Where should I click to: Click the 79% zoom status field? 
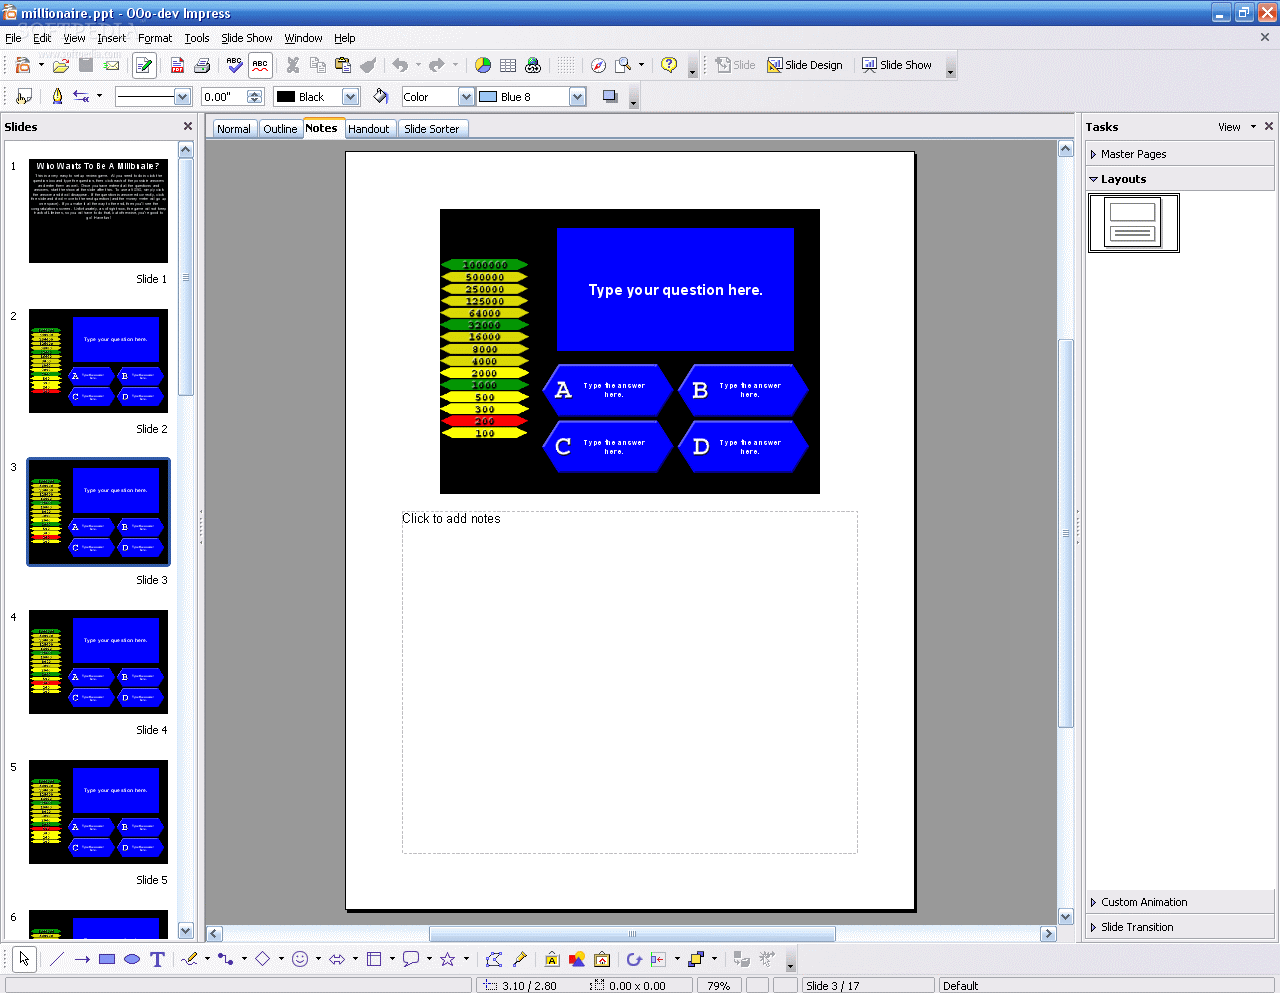719,985
